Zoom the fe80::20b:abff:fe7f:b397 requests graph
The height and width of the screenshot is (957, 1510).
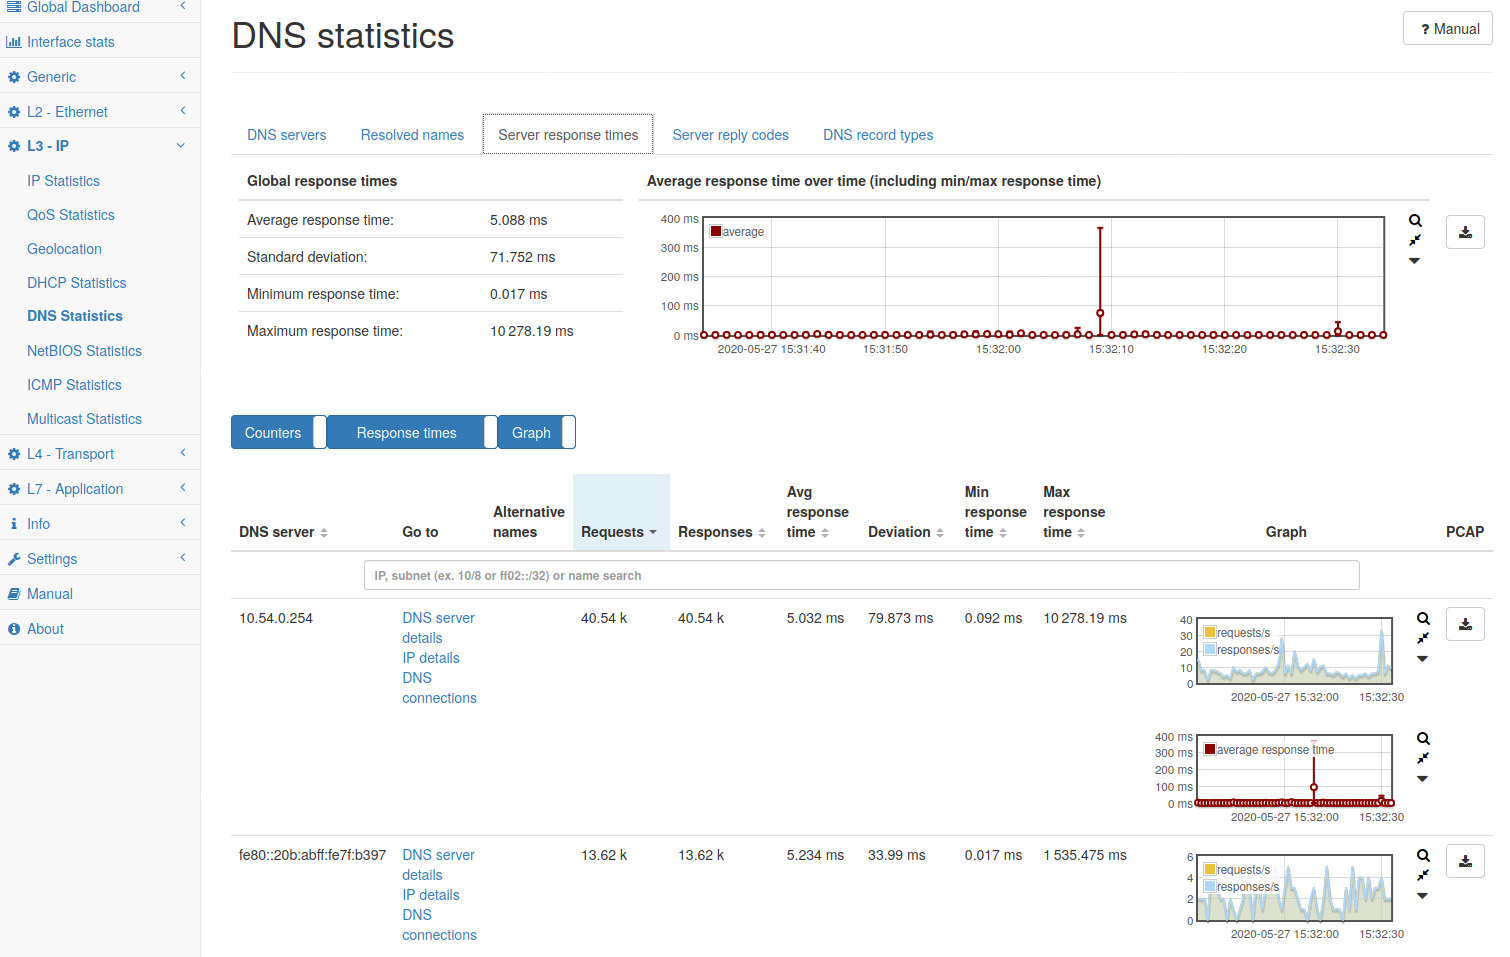[x=1423, y=855]
